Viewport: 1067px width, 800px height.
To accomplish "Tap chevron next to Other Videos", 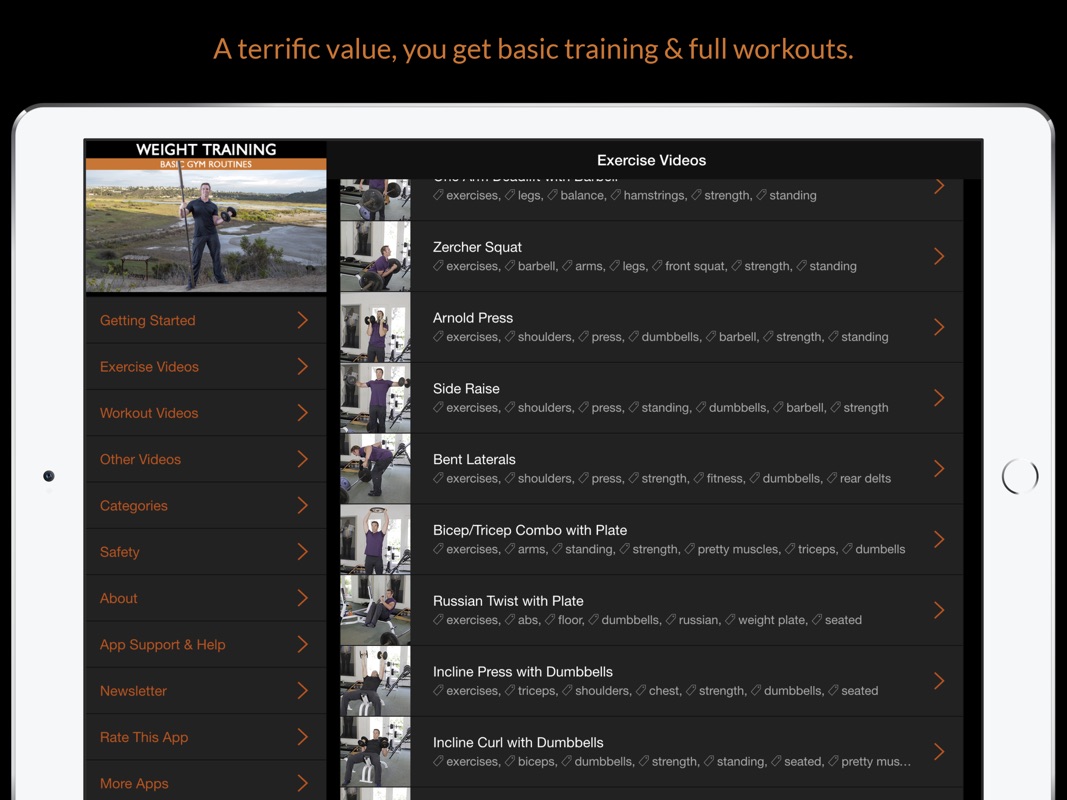I will [x=303, y=459].
